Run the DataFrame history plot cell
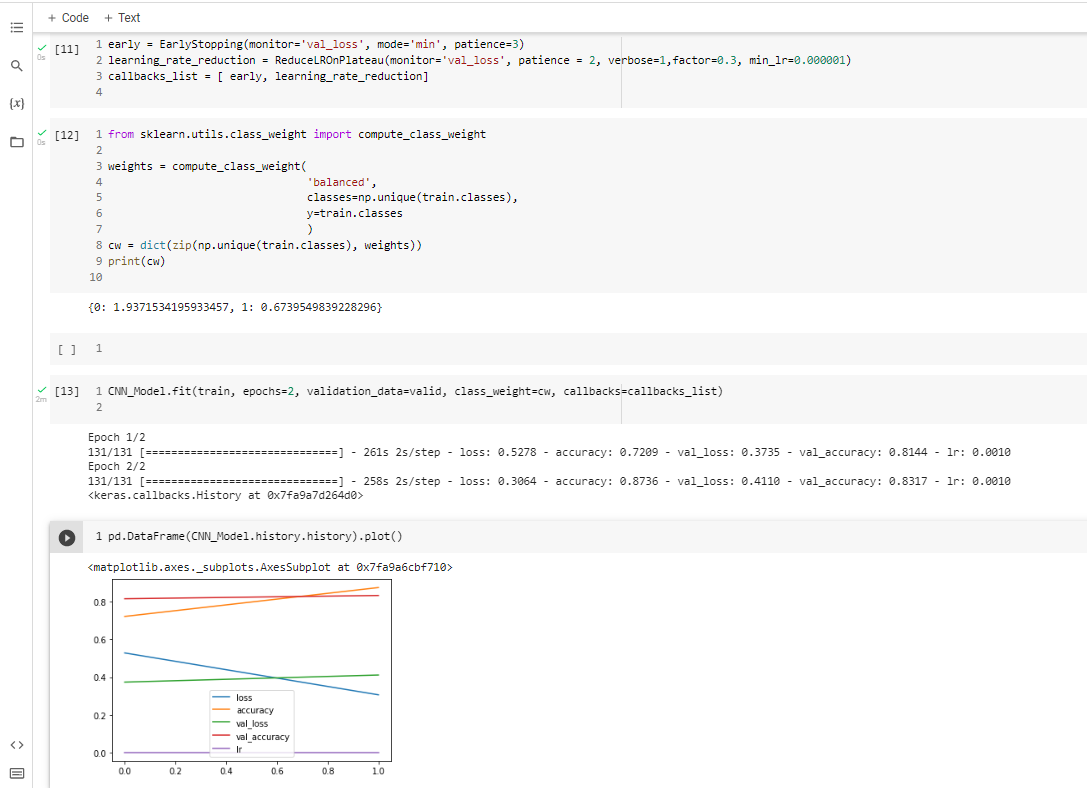This screenshot has height=788, width=1087. 66,536
